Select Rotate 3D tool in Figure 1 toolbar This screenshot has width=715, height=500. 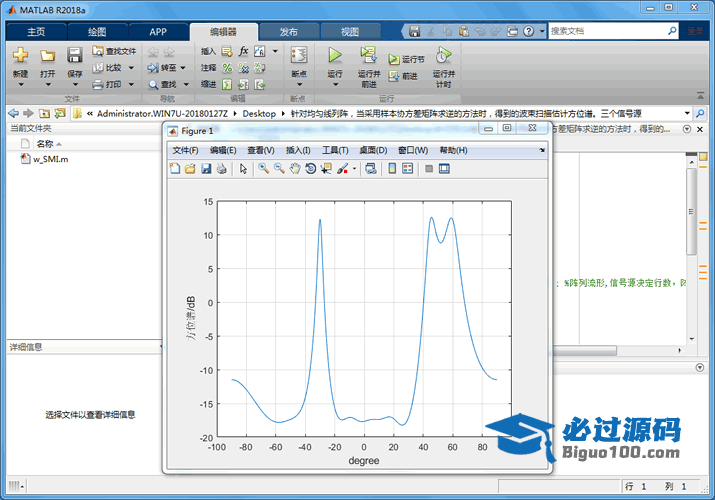[311, 169]
